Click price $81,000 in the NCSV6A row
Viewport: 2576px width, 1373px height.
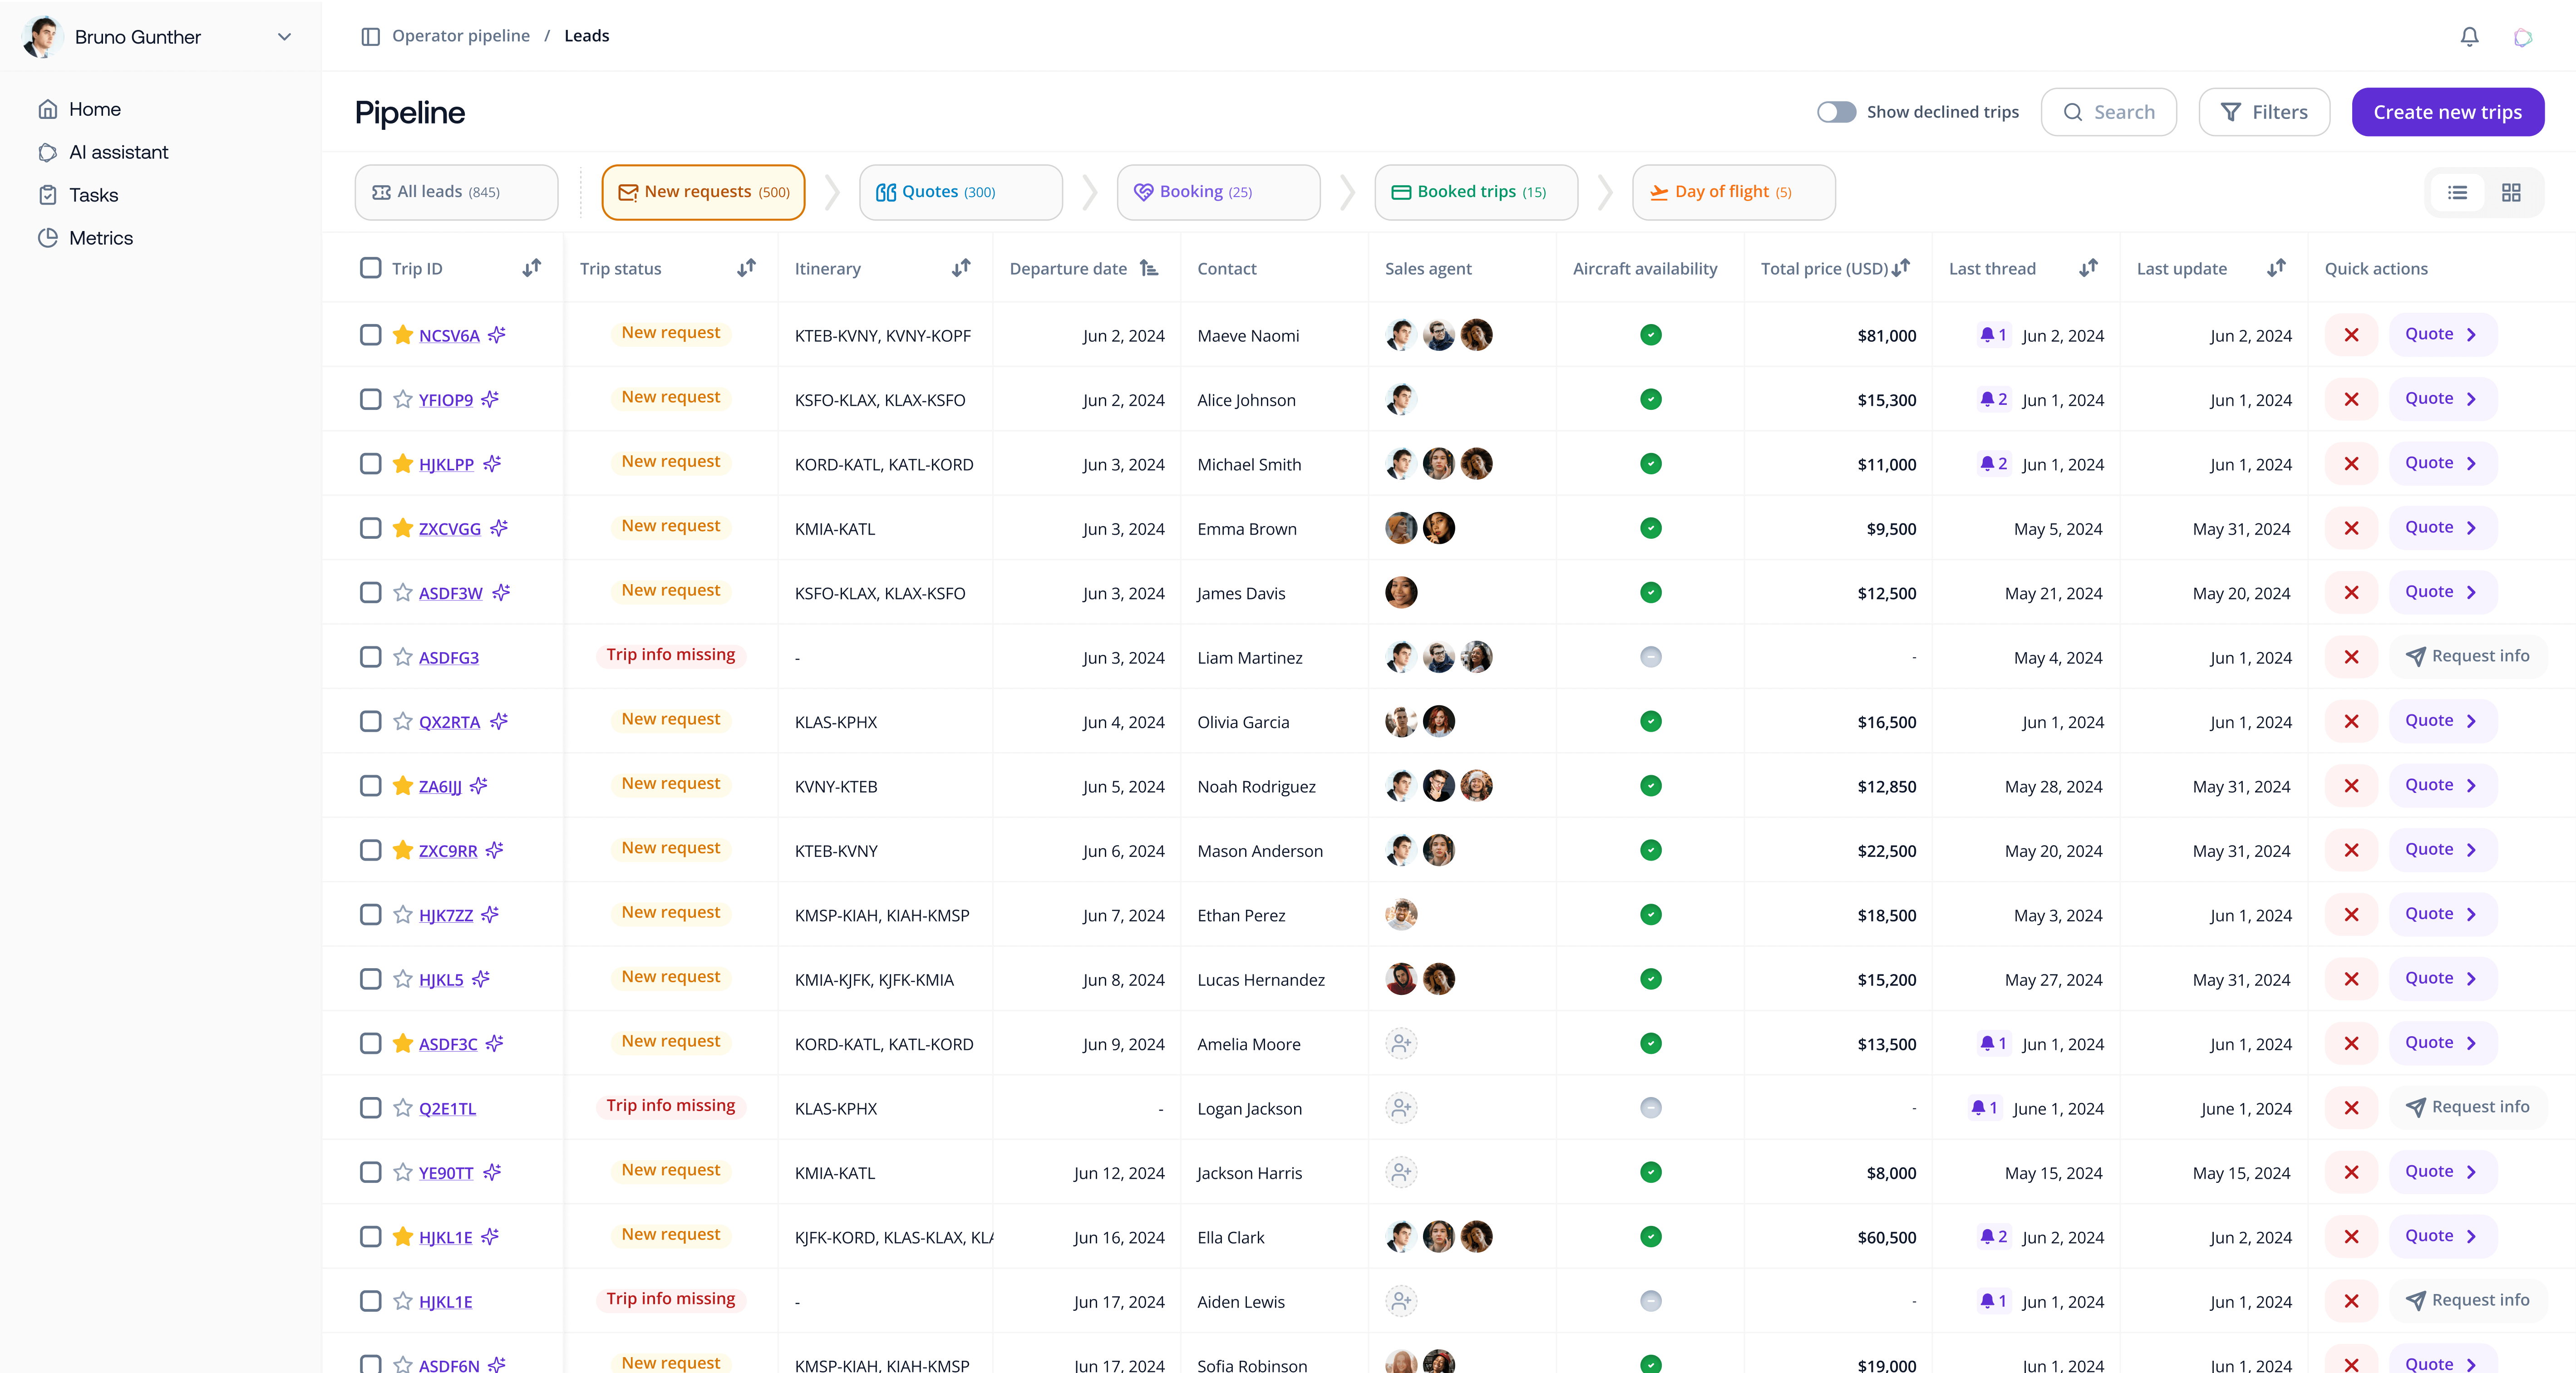pyautogui.click(x=1886, y=336)
